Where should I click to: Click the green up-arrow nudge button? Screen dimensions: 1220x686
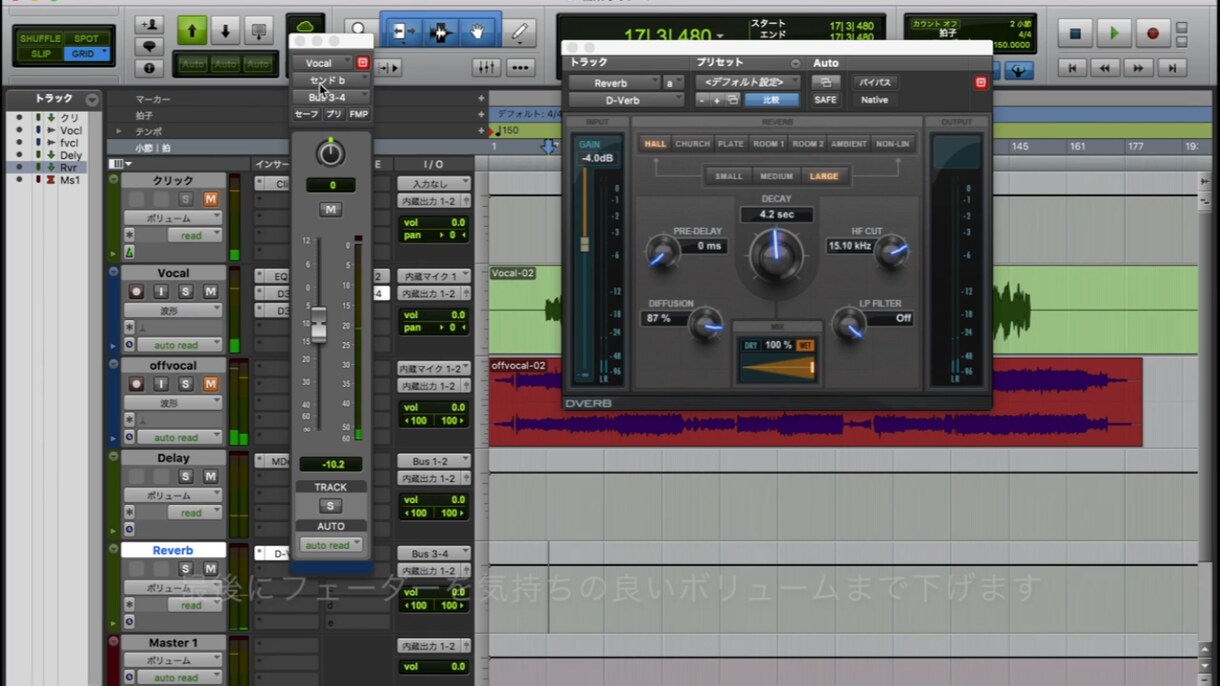point(192,32)
